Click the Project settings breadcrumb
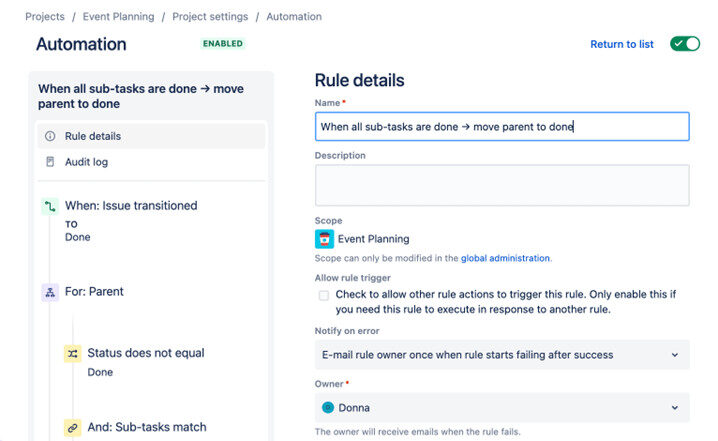718x441 pixels. pyautogui.click(x=209, y=17)
